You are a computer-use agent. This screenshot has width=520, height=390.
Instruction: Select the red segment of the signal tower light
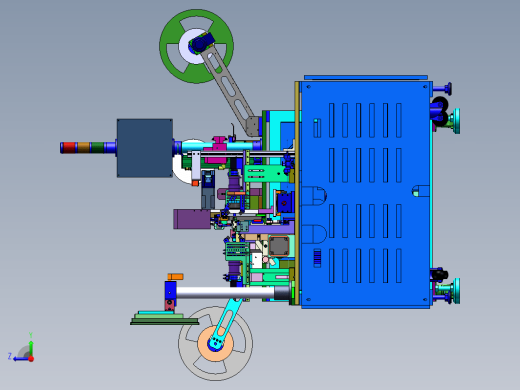pos(69,147)
